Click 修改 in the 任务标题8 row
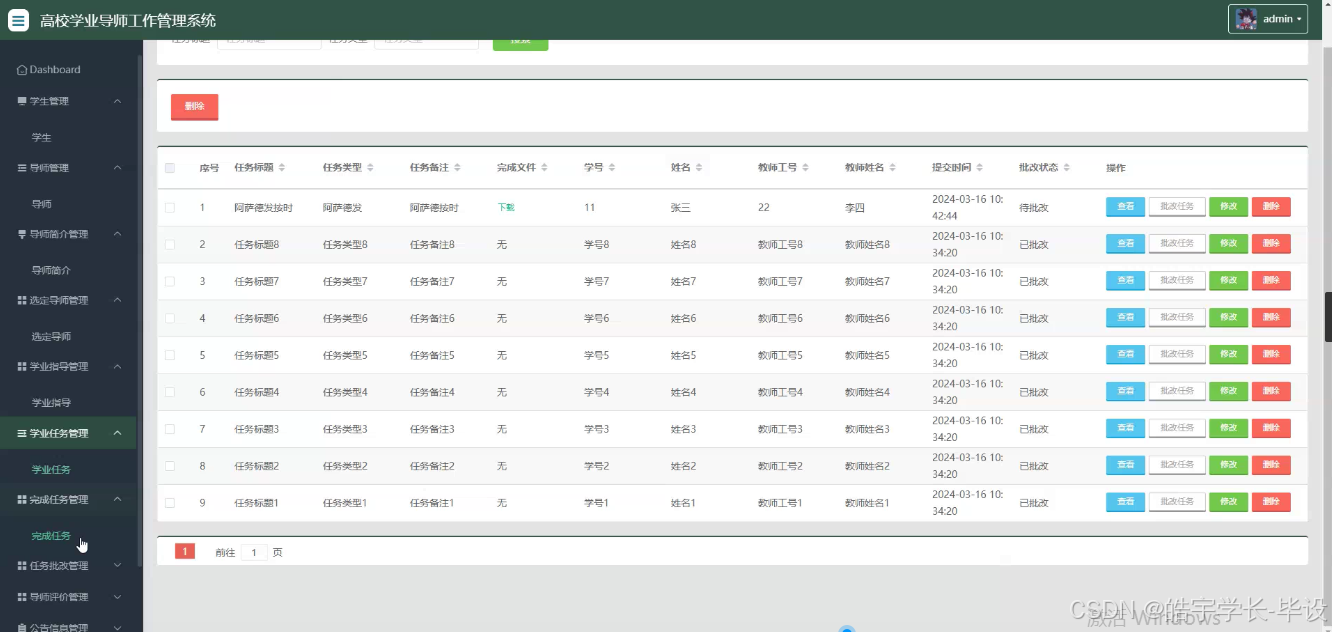The image size is (1332, 632). (1228, 243)
